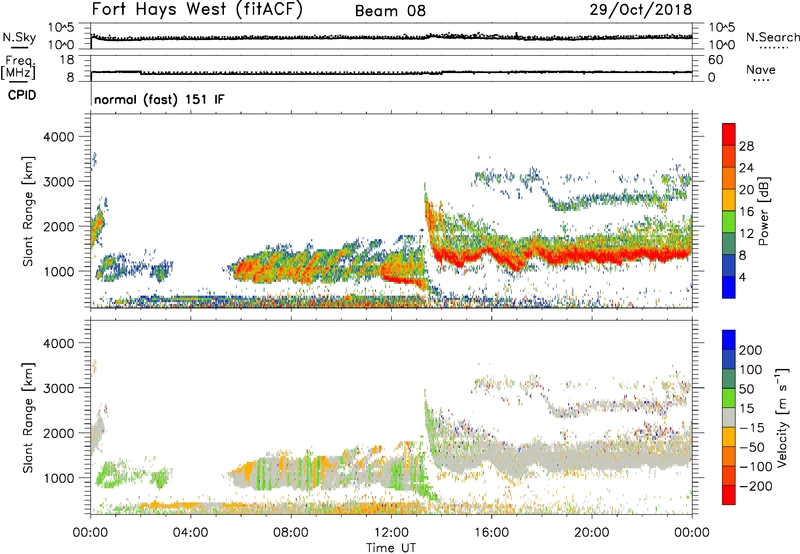Click the '4' power colorbar value
The width and height of the screenshot is (800, 554).
[742, 277]
